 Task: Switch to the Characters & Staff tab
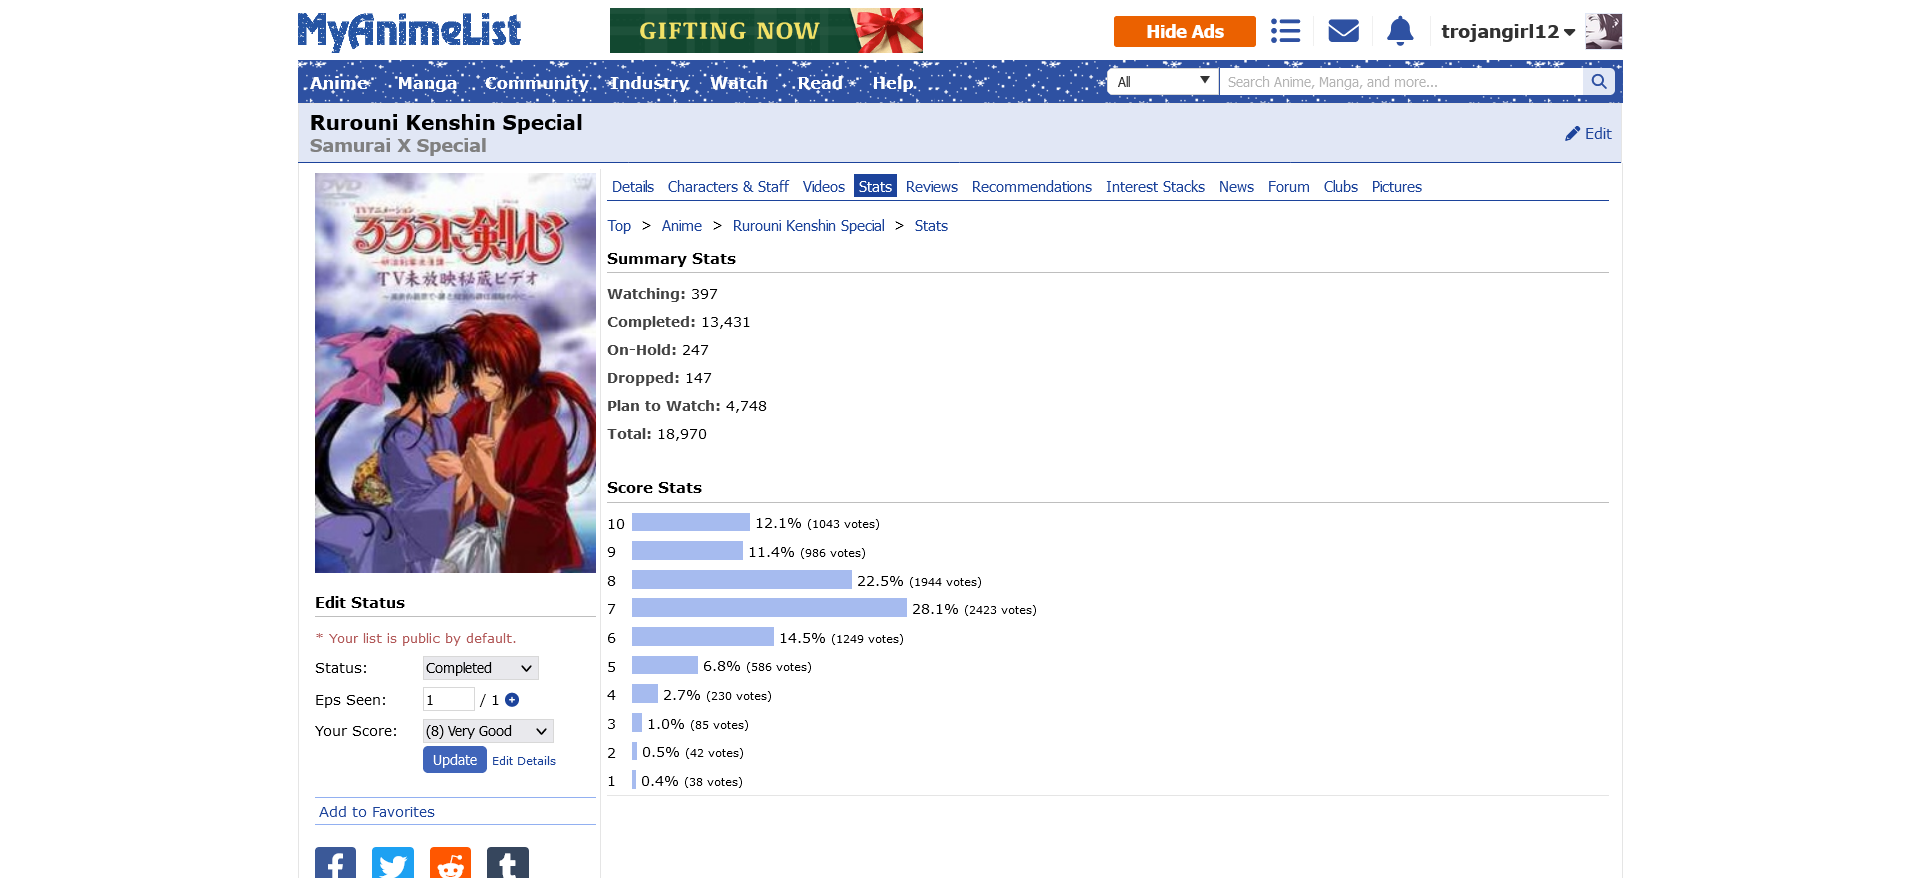pos(728,187)
